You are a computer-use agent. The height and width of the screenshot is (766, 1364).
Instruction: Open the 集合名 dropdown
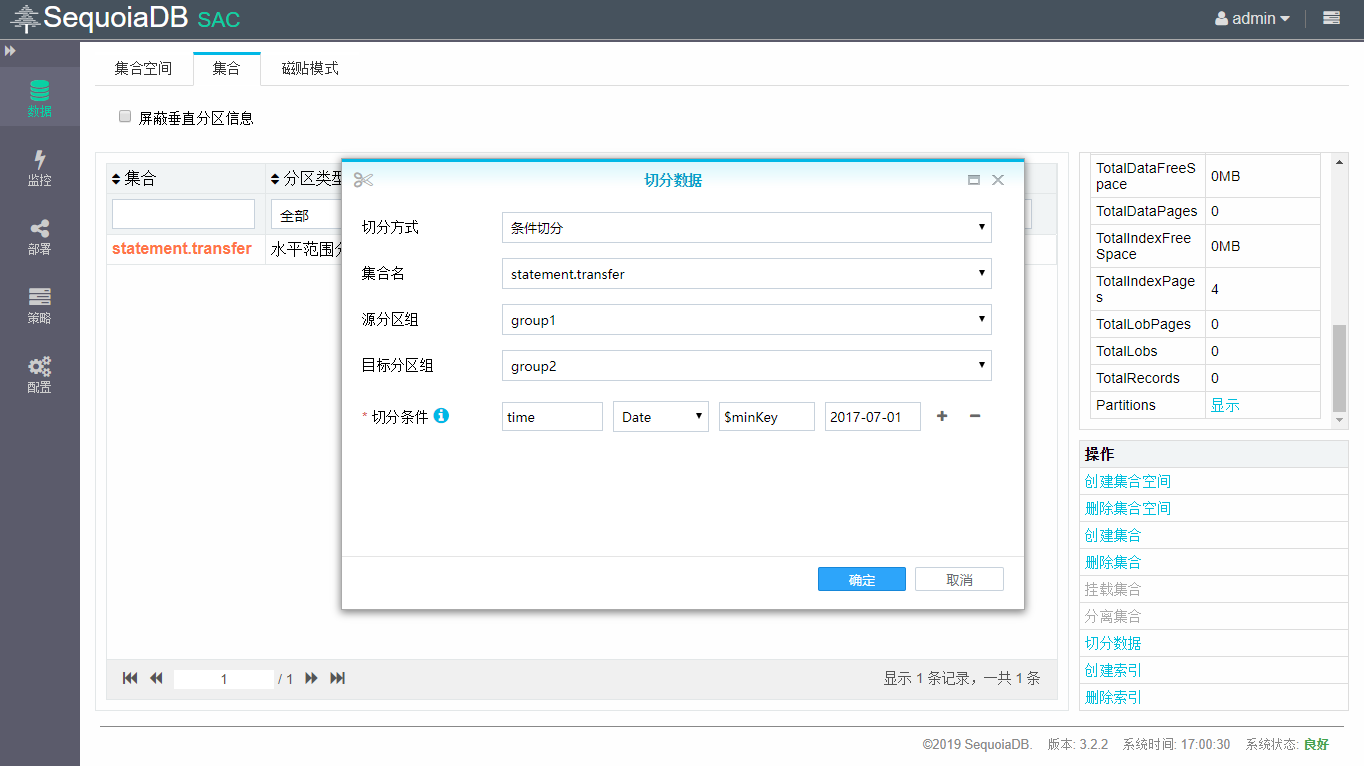point(746,273)
